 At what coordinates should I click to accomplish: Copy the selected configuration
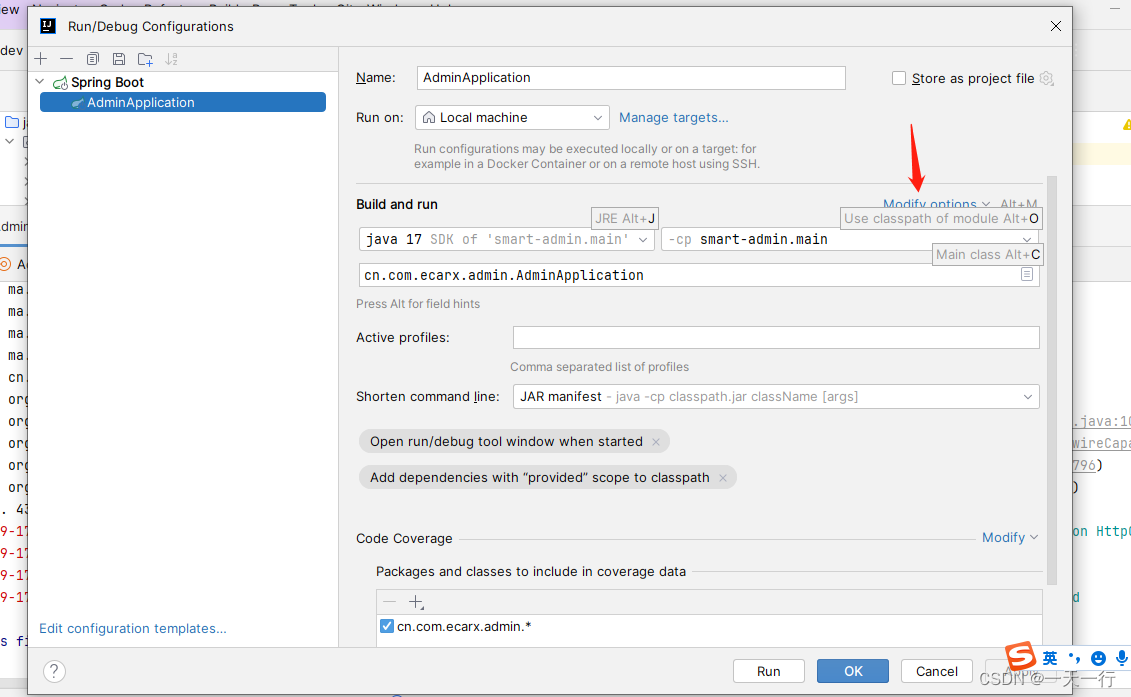pos(92,58)
